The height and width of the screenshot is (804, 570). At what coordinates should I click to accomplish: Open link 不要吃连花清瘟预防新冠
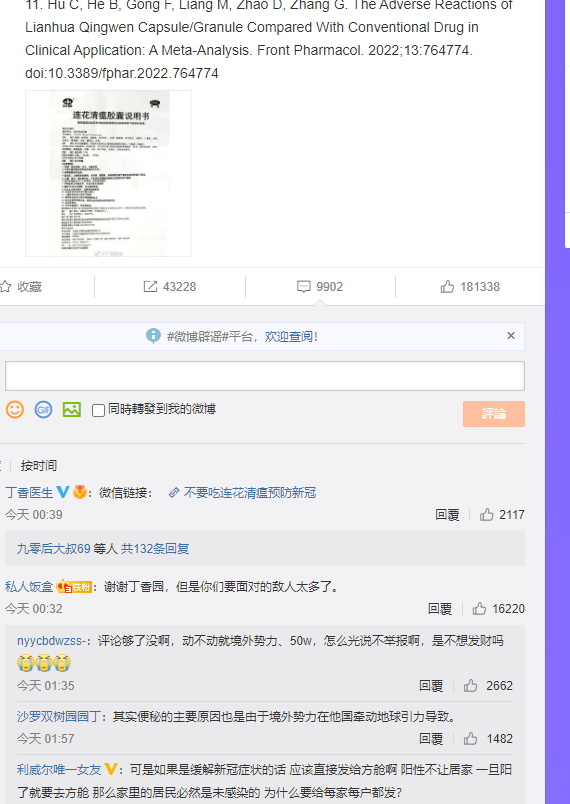(250, 493)
